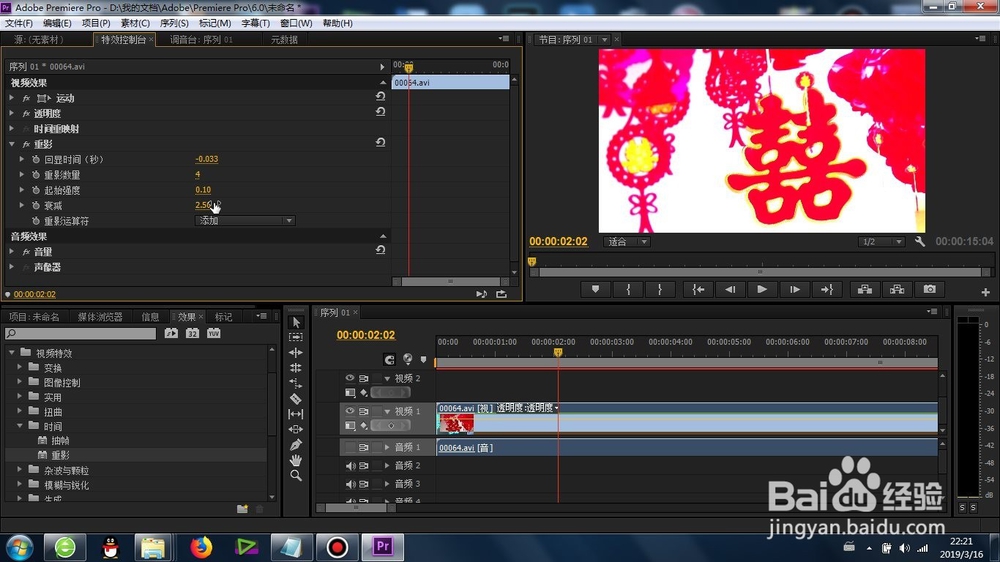Image resolution: width=1000 pixels, height=562 pixels.
Task: Step back one frame in Program monitor
Action: 730,290
